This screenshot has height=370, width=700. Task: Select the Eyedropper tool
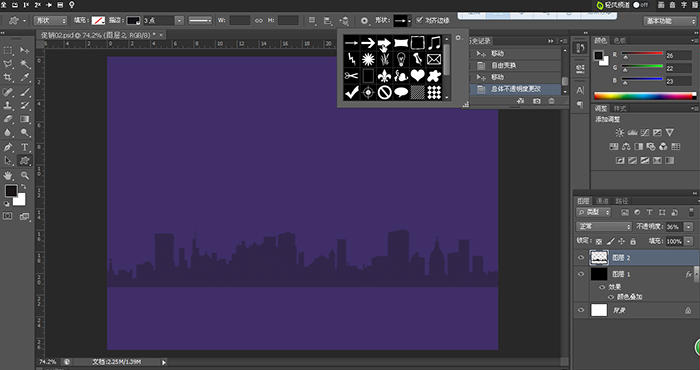[x=25, y=77]
